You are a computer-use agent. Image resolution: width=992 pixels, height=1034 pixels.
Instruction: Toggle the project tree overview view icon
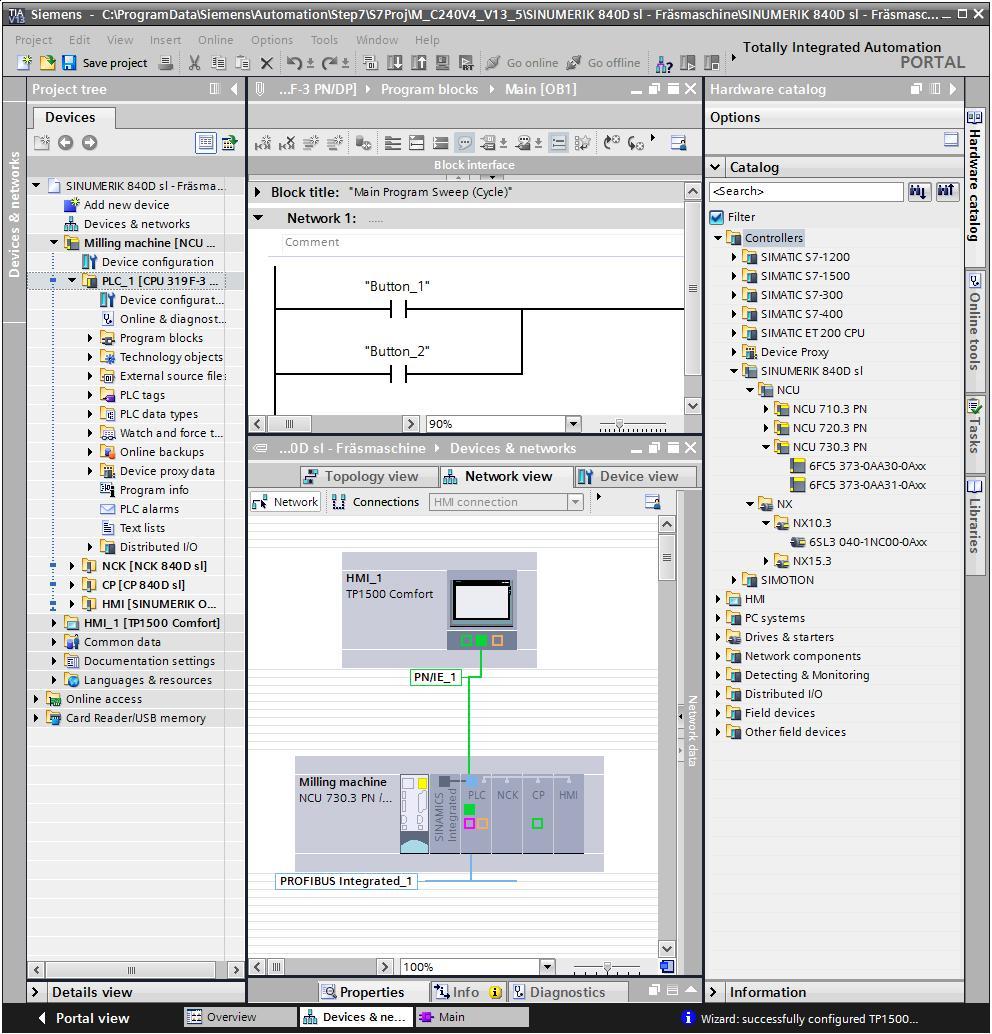coord(206,142)
